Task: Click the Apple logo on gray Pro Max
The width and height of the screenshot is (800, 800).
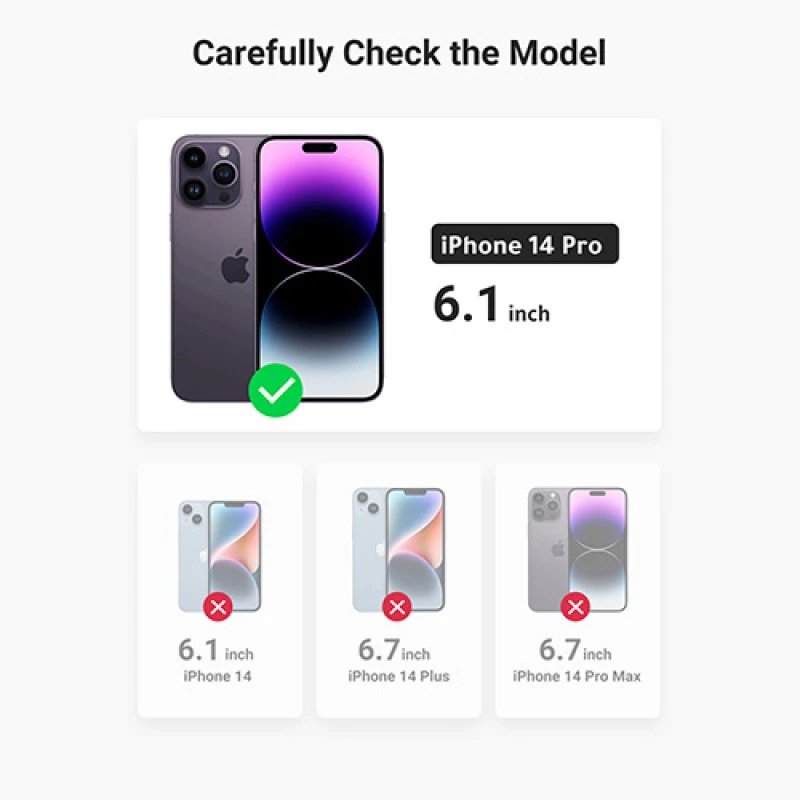Action: (x=557, y=547)
